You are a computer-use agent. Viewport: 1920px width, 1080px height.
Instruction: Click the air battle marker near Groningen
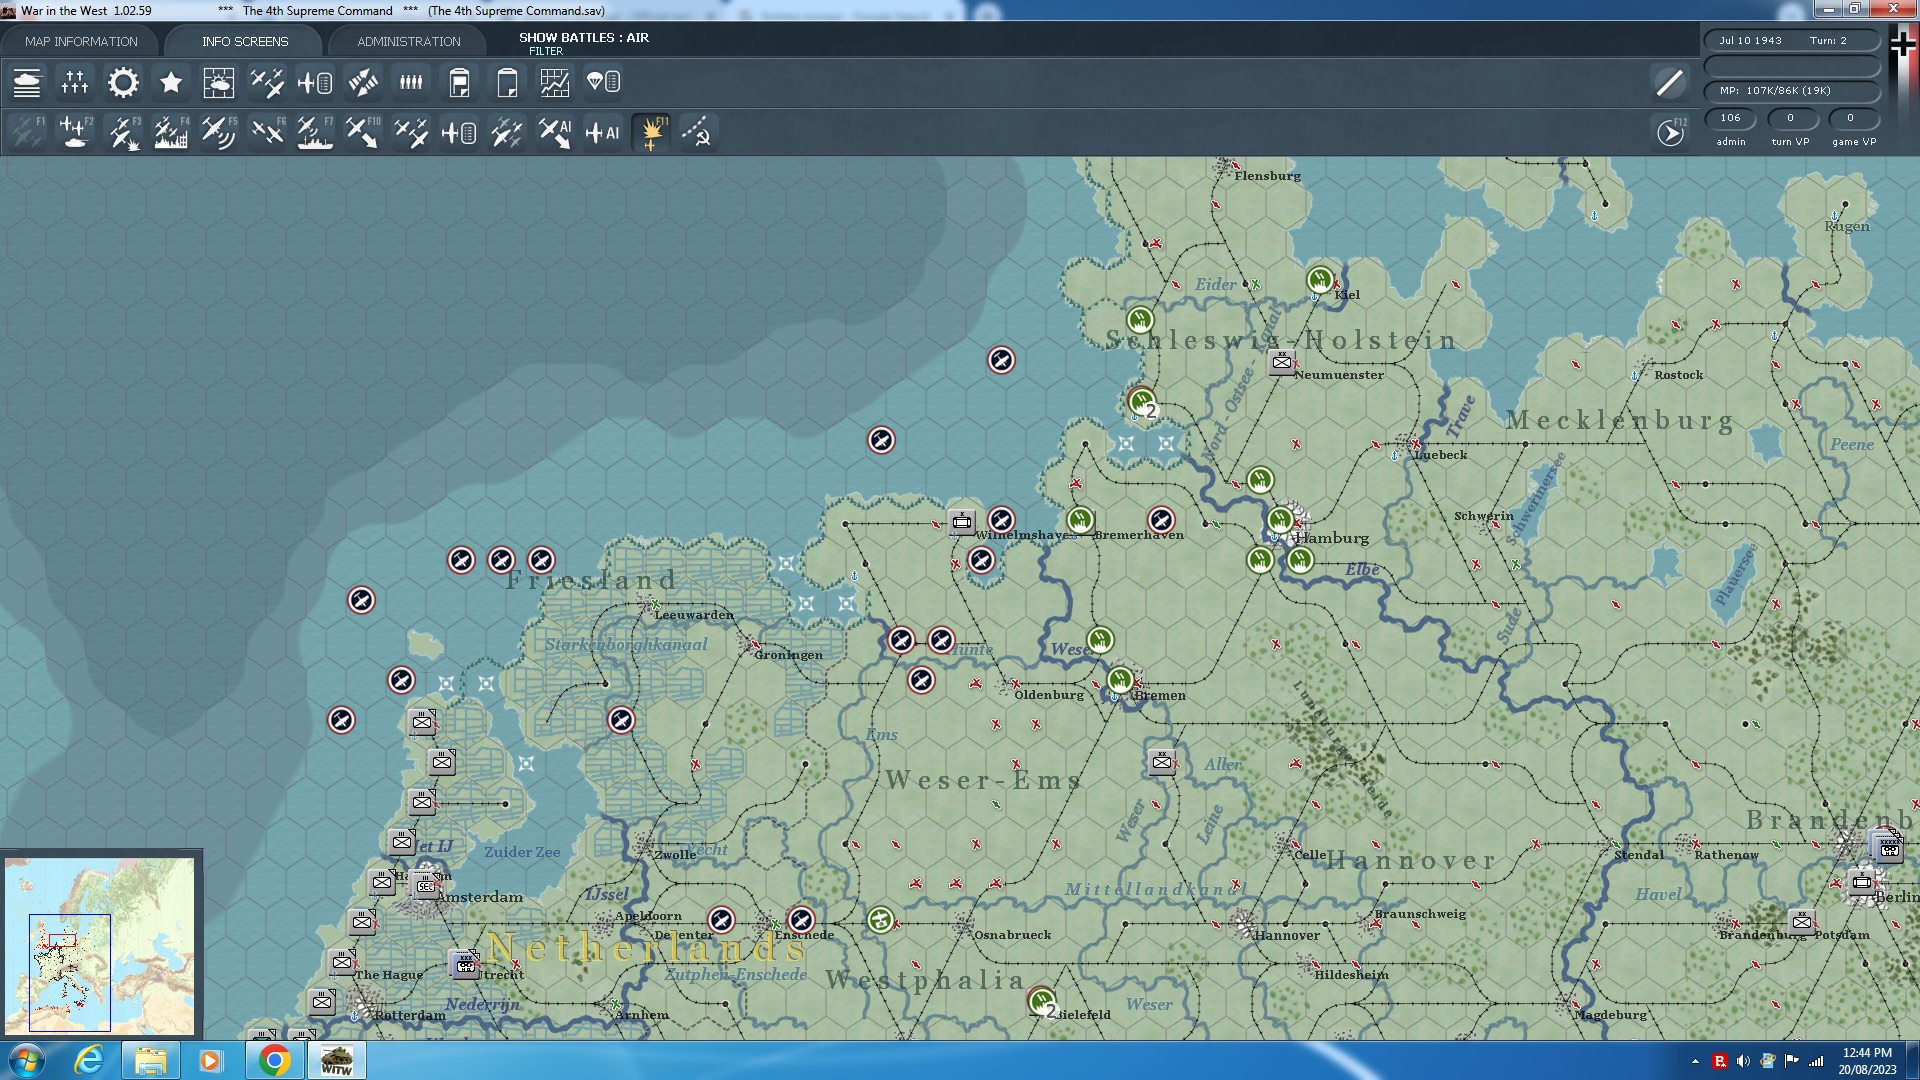coord(900,640)
